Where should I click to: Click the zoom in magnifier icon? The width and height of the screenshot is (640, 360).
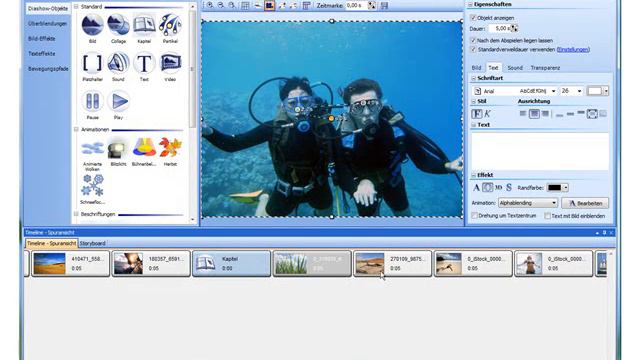tap(210, 5)
